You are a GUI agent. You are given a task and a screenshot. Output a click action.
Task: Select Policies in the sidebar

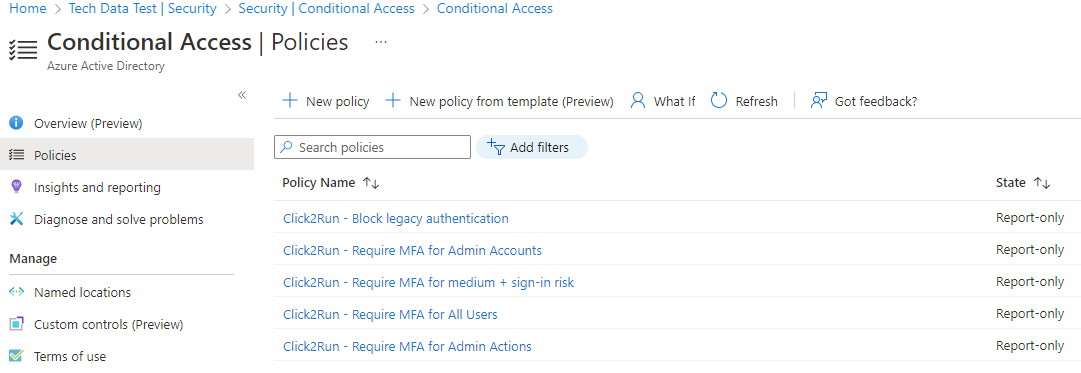tap(127, 155)
